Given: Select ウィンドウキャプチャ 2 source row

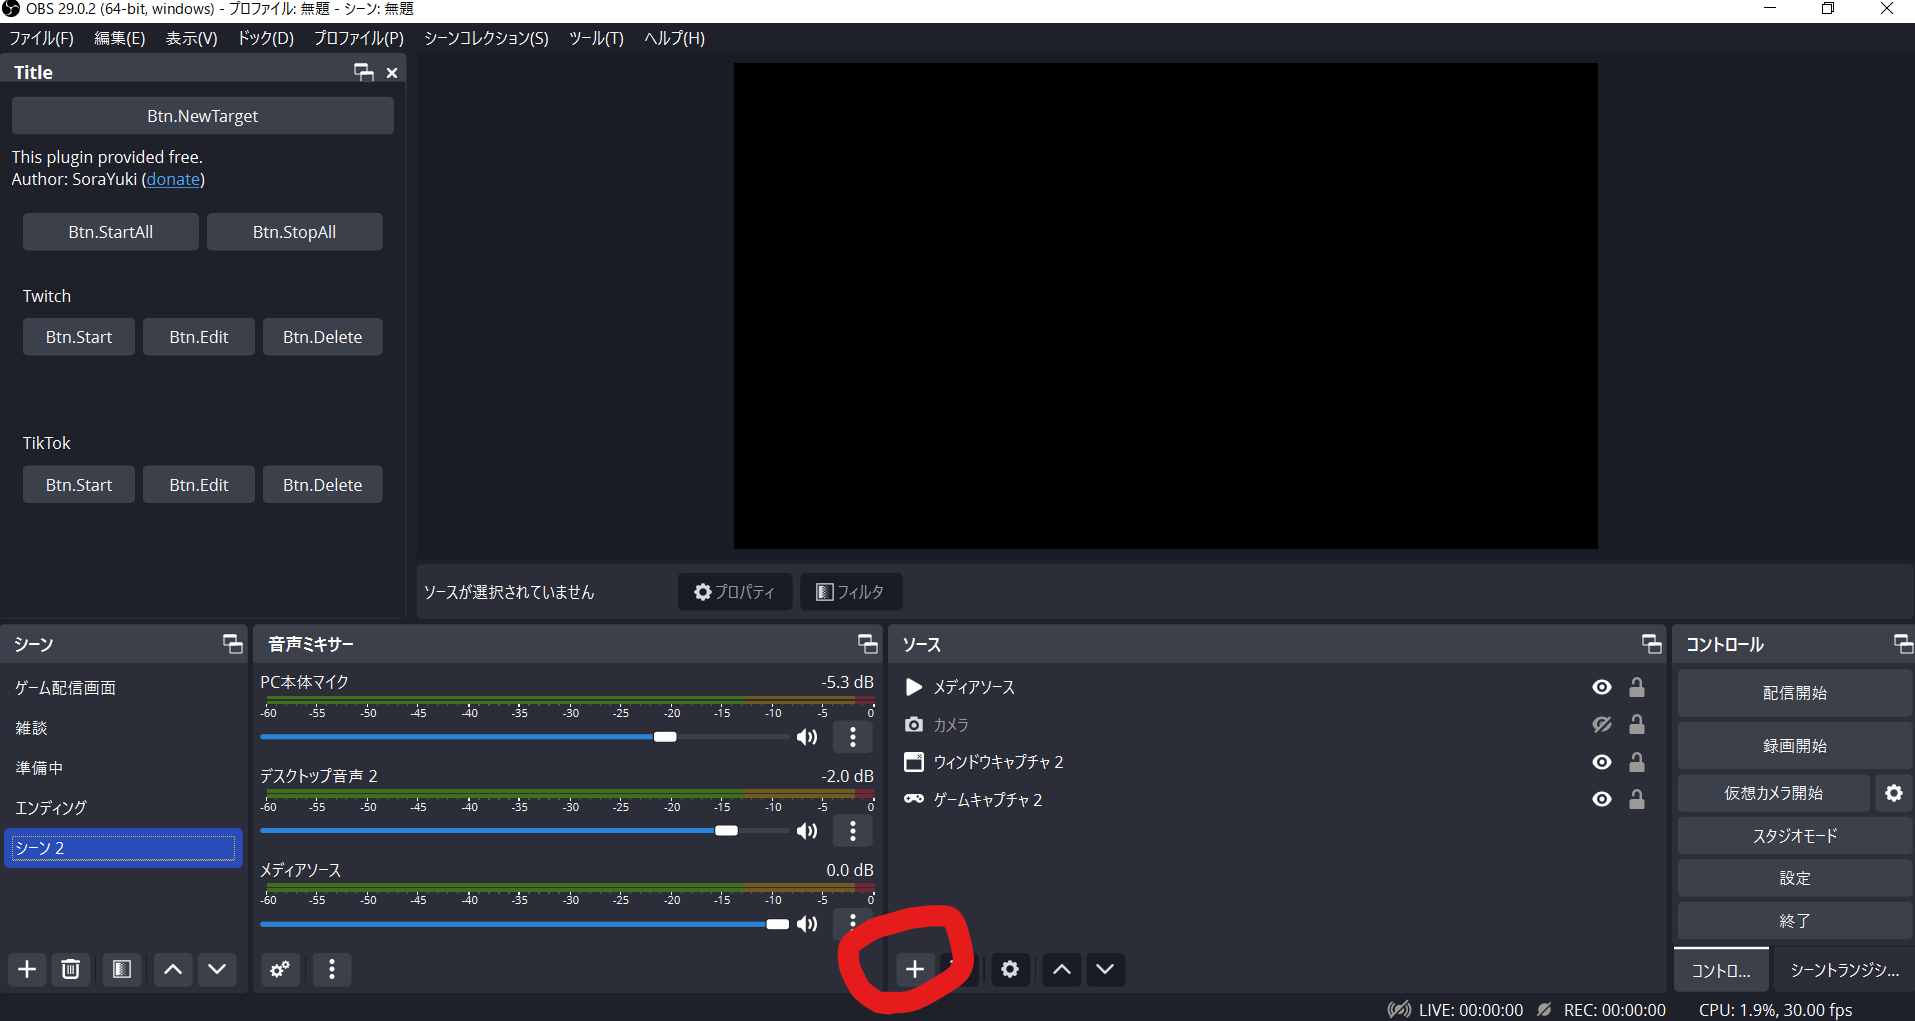Looking at the screenshot, I should tap(1277, 762).
